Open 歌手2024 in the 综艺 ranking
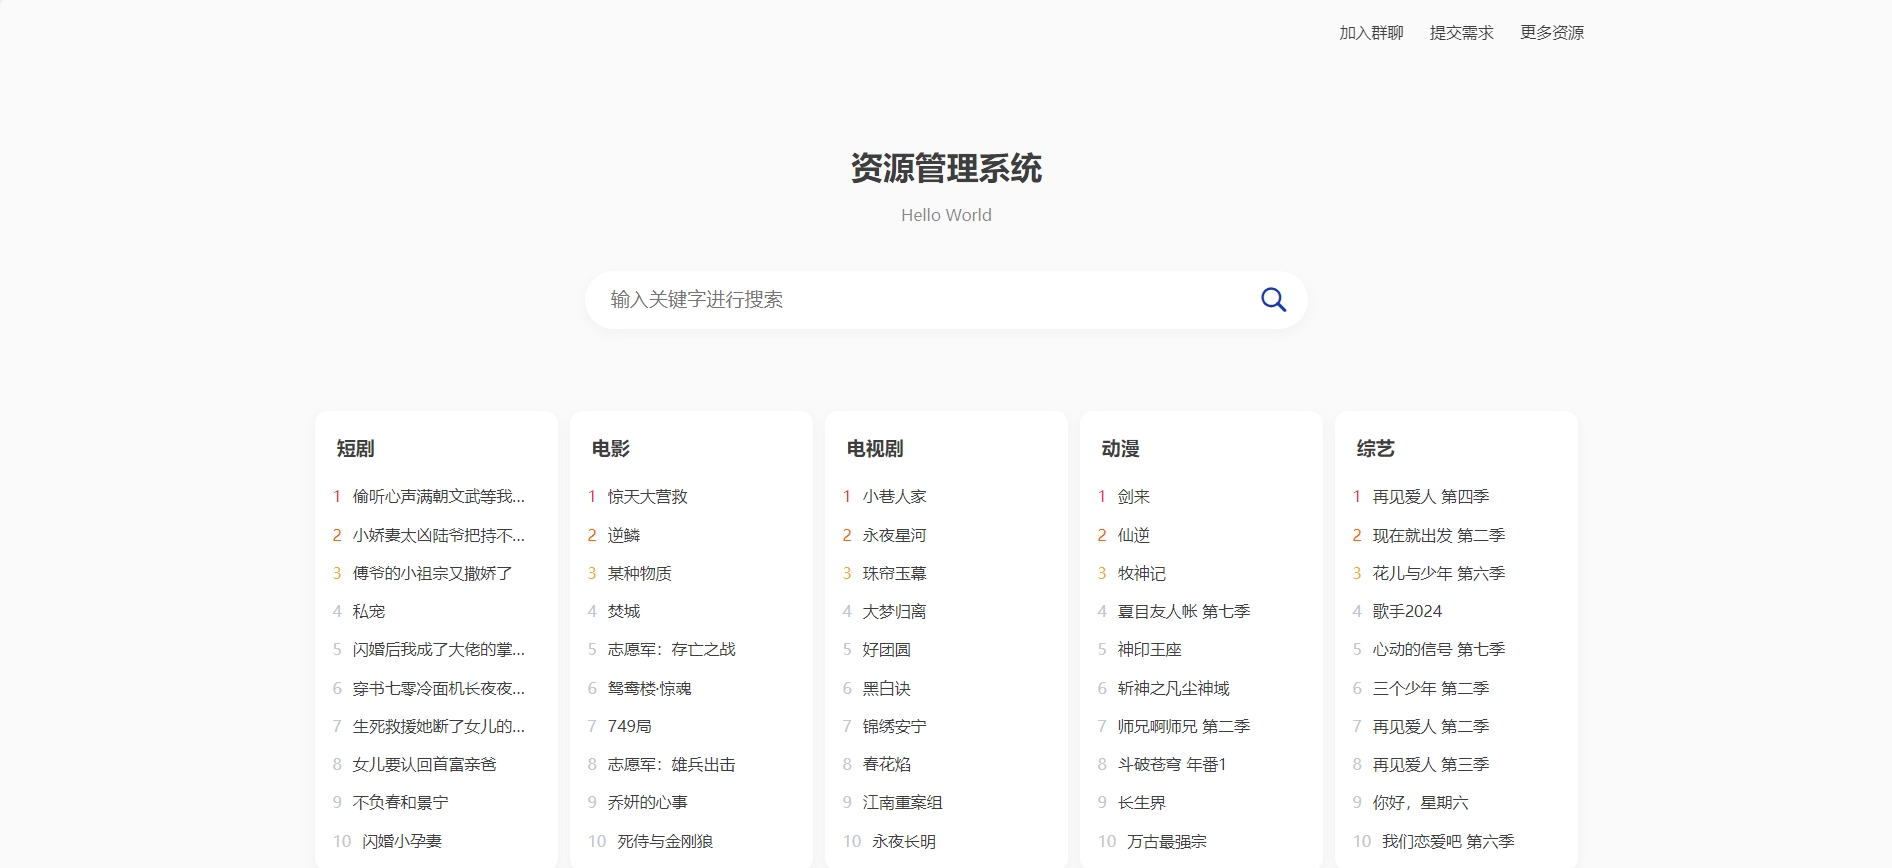Screen dimensions: 1892x868 click(1407, 611)
